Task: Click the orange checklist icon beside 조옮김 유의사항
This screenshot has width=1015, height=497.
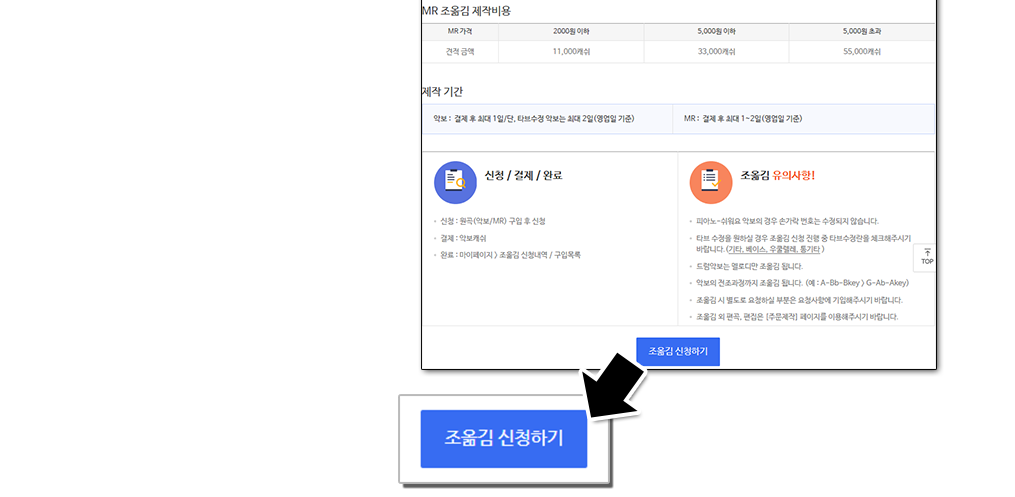Action: tap(711, 182)
